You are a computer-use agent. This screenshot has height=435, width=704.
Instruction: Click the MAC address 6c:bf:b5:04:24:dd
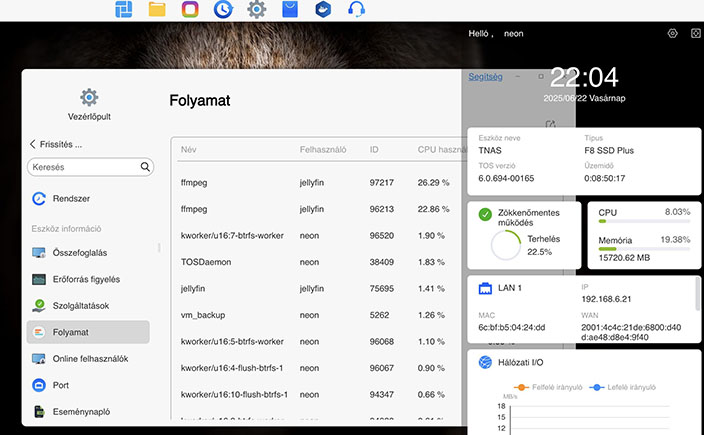pyautogui.click(x=511, y=327)
